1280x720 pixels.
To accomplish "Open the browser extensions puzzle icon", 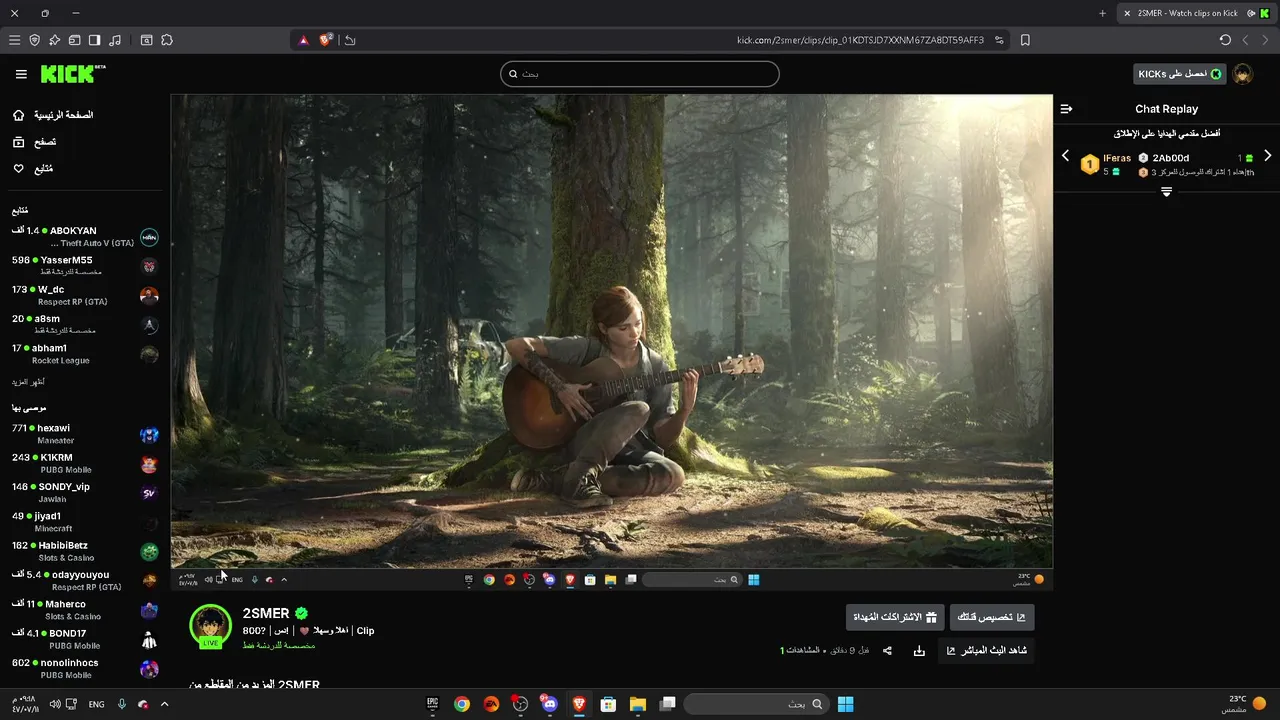I will pyautogui.click(x=167, y=40).
